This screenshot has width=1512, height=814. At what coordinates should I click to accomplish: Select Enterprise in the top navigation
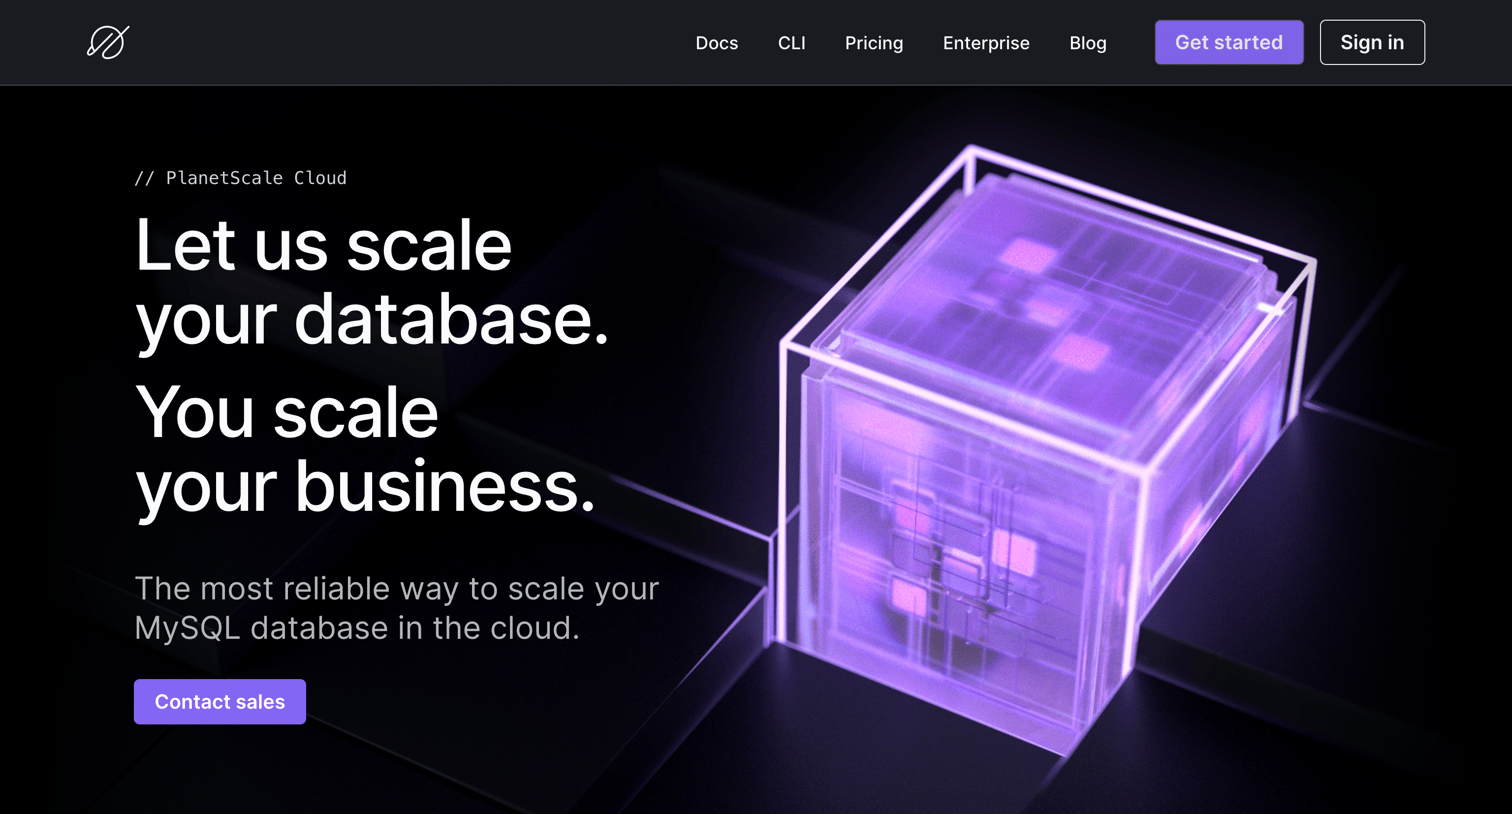(986, 43)
